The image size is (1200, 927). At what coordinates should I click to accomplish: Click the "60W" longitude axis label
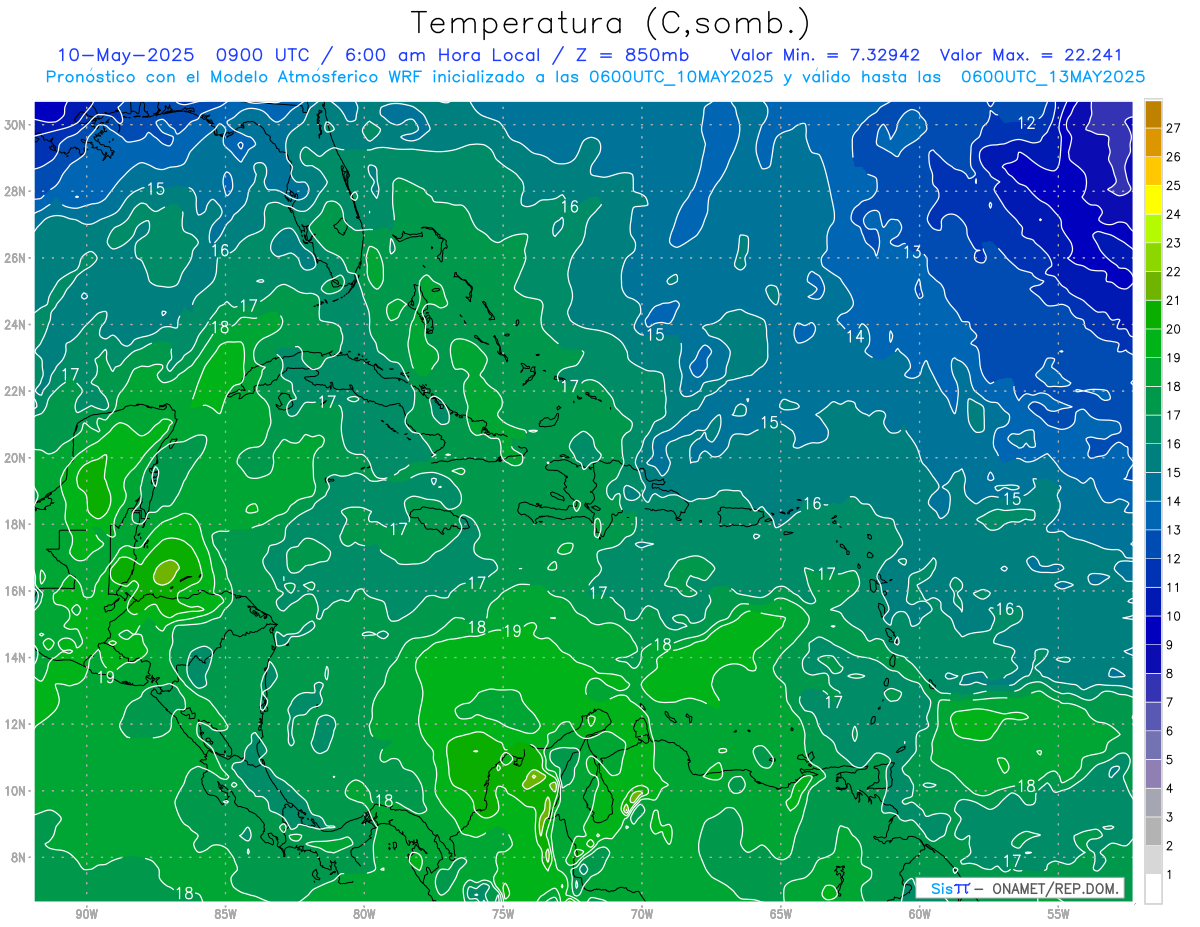(919, 914)
